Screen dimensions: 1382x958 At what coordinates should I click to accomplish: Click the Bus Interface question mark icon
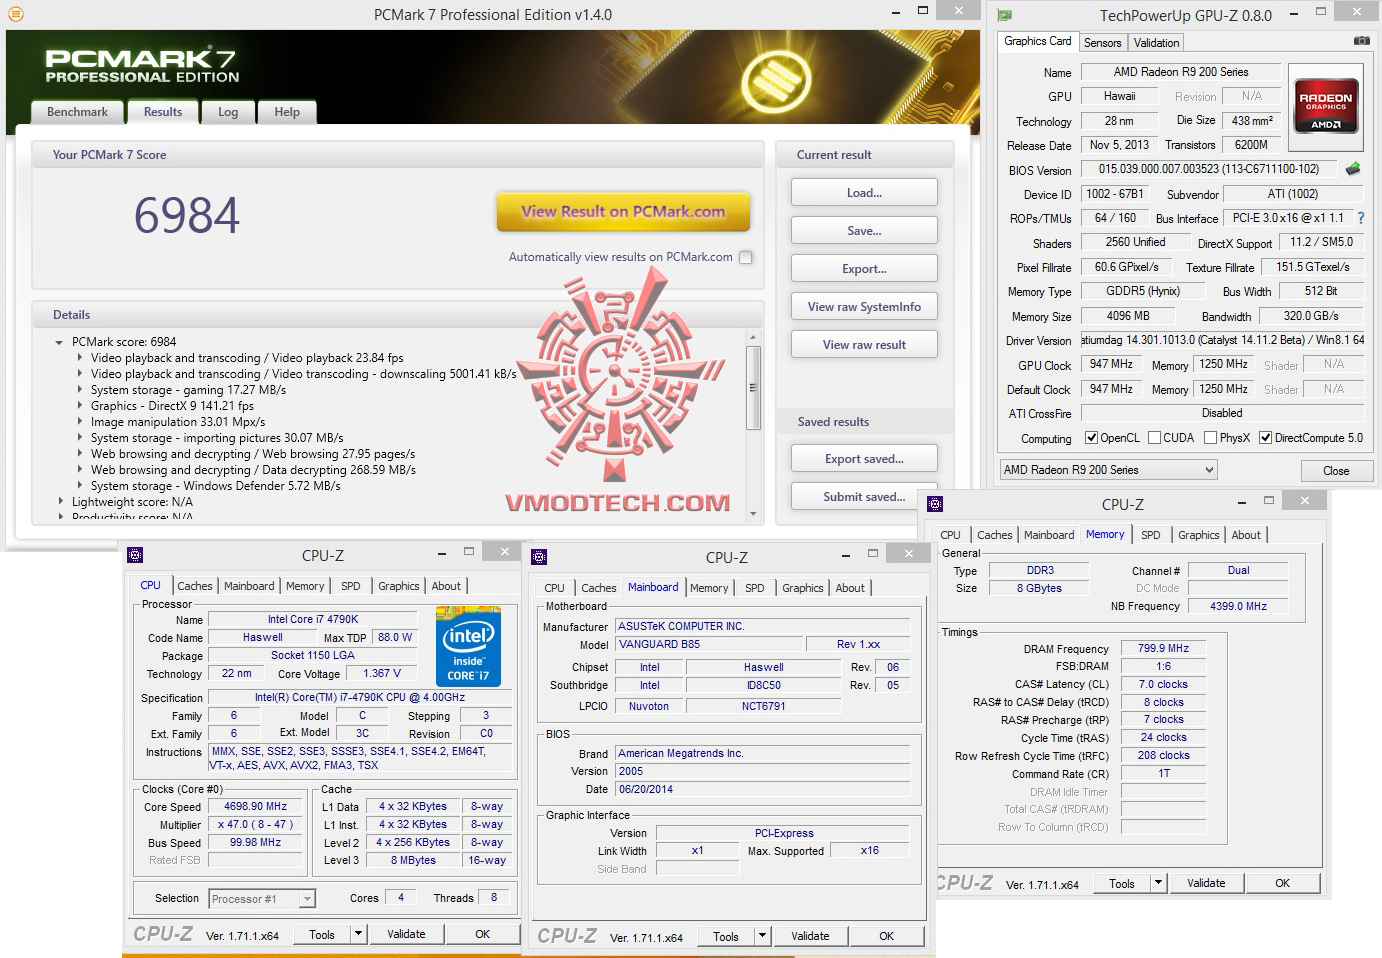[1360, 218]
